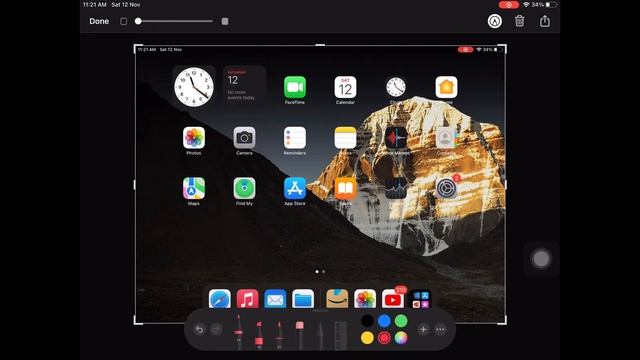Tap the red screen recording indicator
640x360 pixels.
[509, 5]
